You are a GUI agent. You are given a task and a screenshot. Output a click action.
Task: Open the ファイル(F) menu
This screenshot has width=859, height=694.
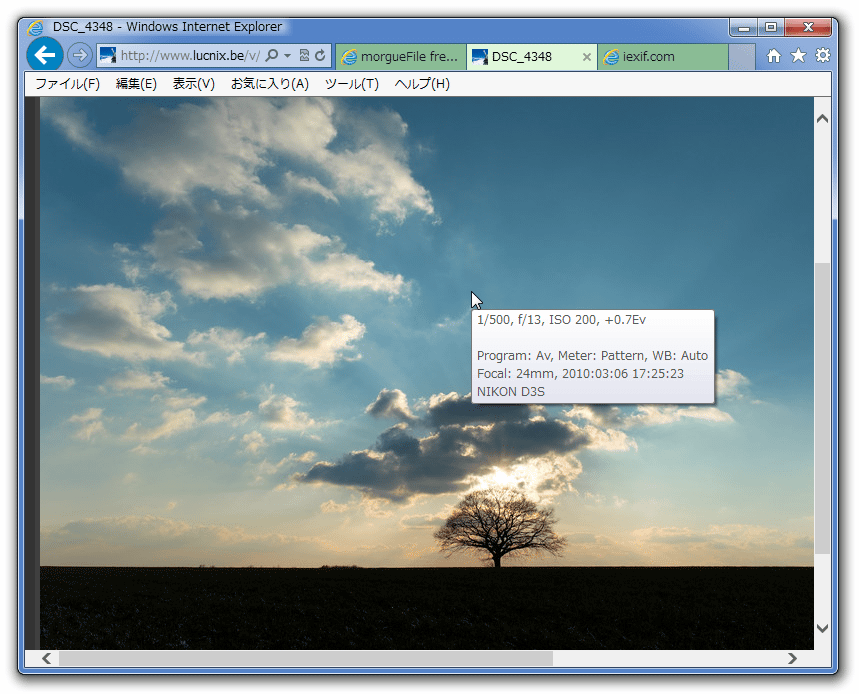(67, 84)
